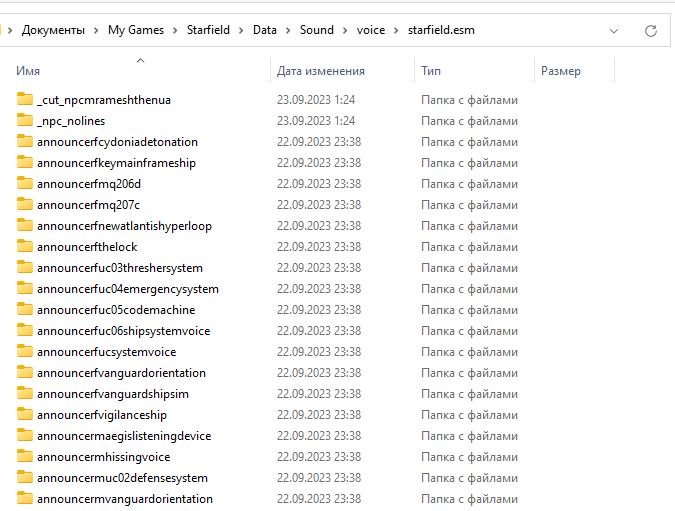Click folder icon of announcerfuc05codemachine
This screenshot has height=511, width=675.
[x=25, y=309]
